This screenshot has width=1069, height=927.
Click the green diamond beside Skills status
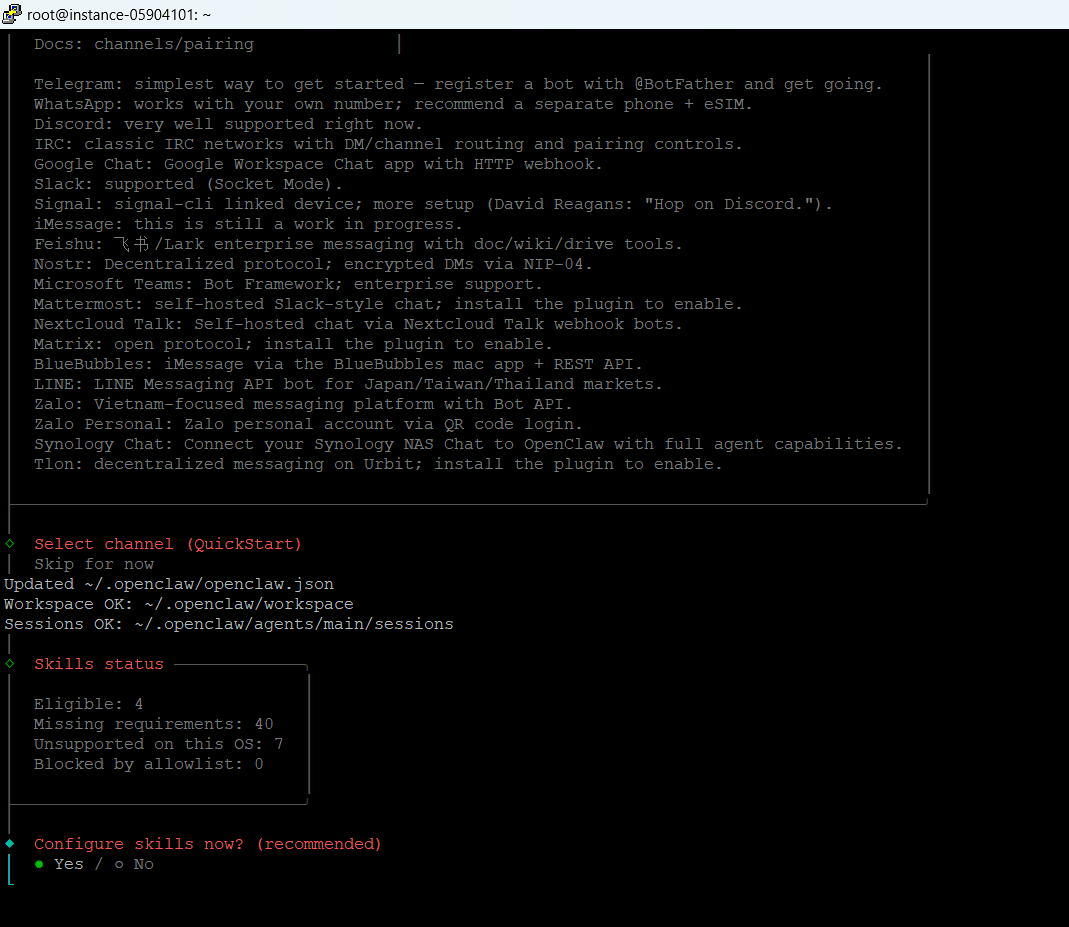click(10, 664)
